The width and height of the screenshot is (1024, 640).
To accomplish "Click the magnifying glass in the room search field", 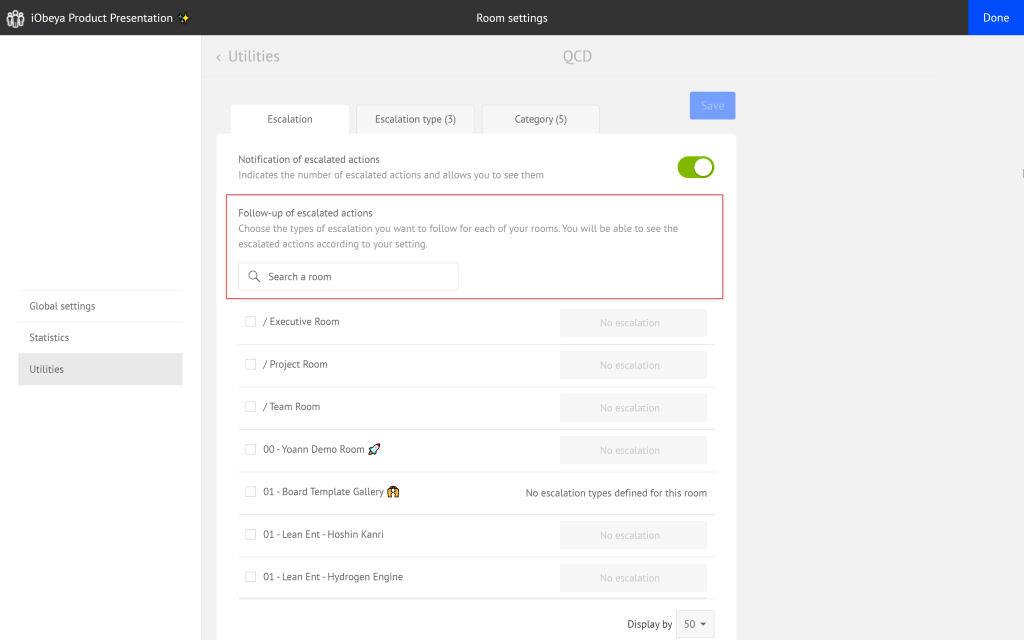I will coord(253,276).
